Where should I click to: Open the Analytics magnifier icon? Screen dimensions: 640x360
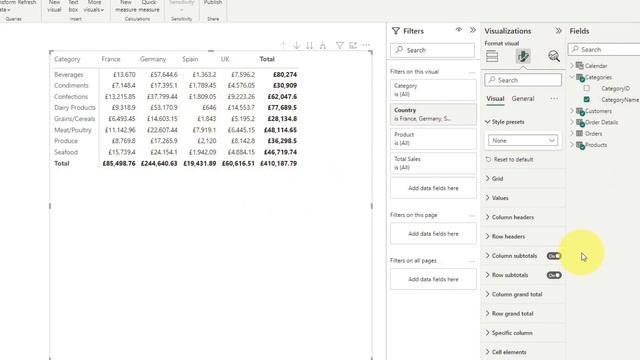pos(554,56)
